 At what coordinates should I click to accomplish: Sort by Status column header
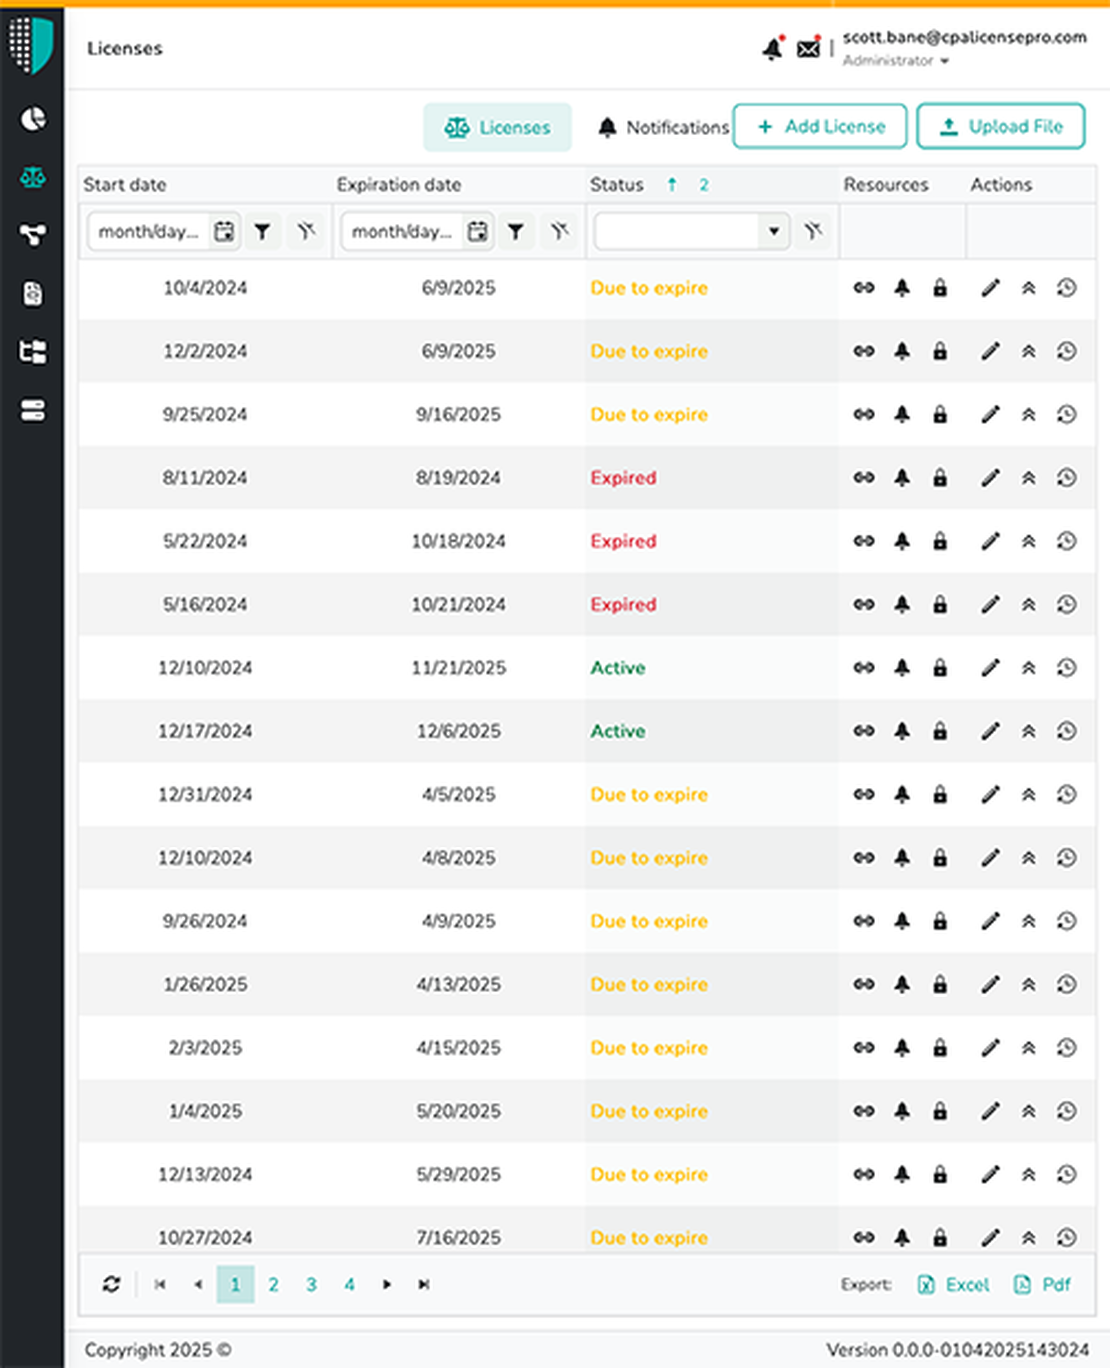pyautogui.click(x=617, y=185)
